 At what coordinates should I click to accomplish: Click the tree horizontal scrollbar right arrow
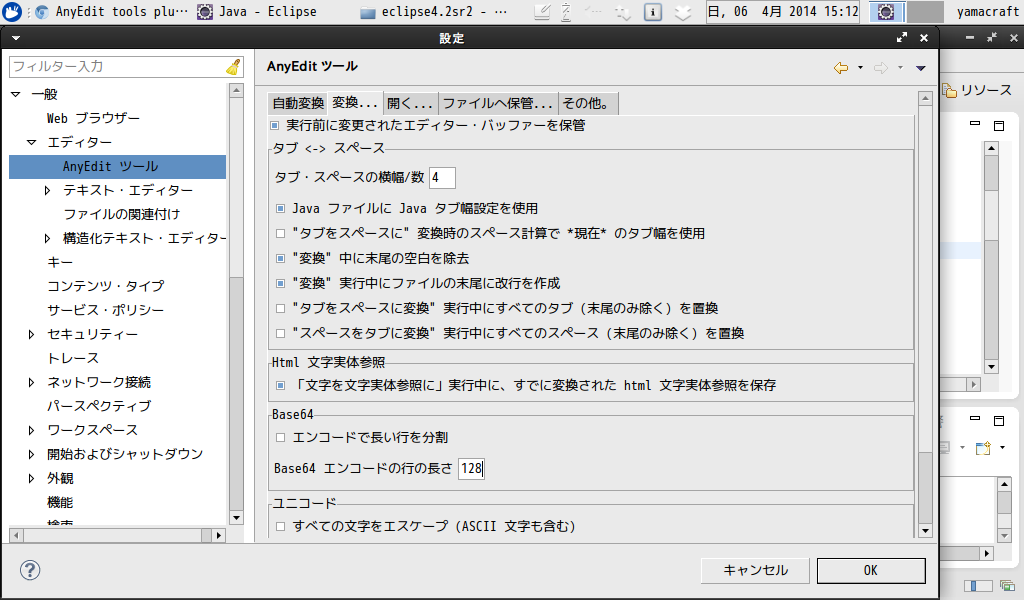tap(219, 535)
